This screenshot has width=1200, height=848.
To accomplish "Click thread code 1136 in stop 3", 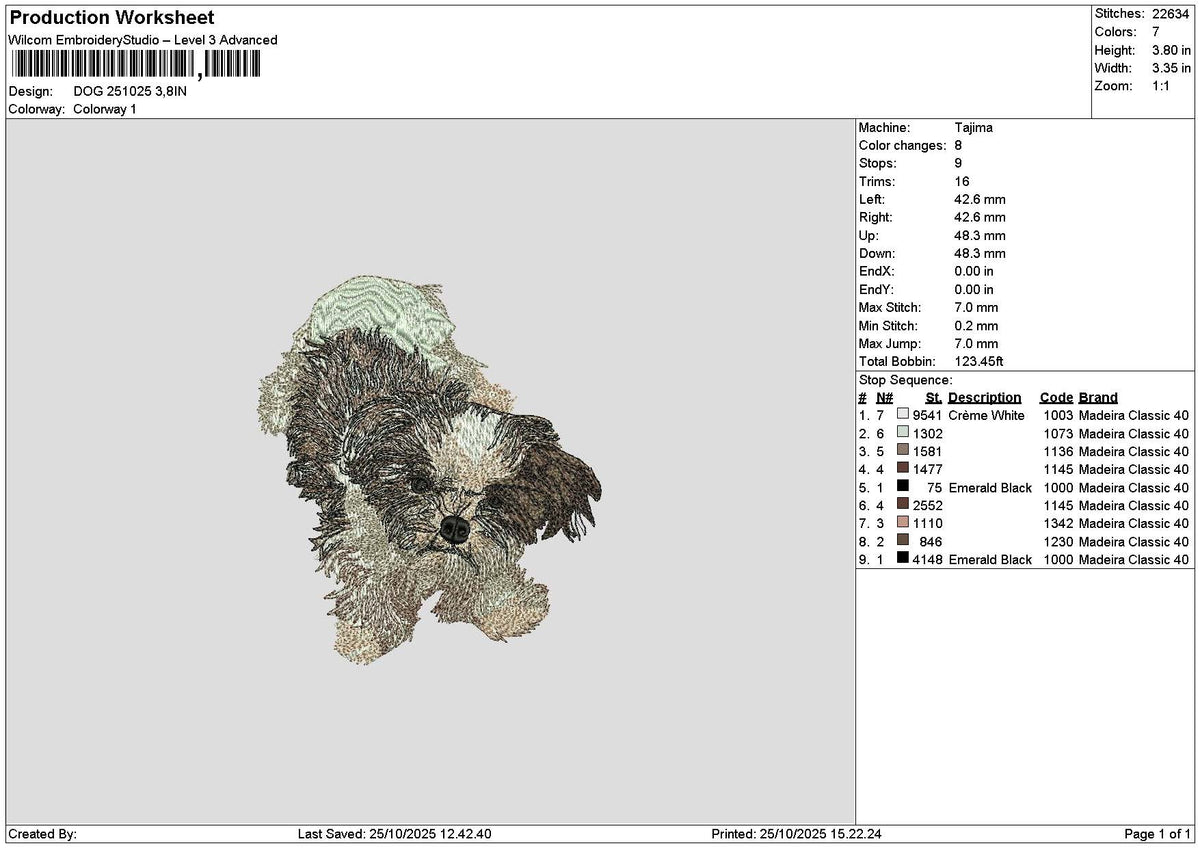I will pyautogui.click(x=1058, y=451).
